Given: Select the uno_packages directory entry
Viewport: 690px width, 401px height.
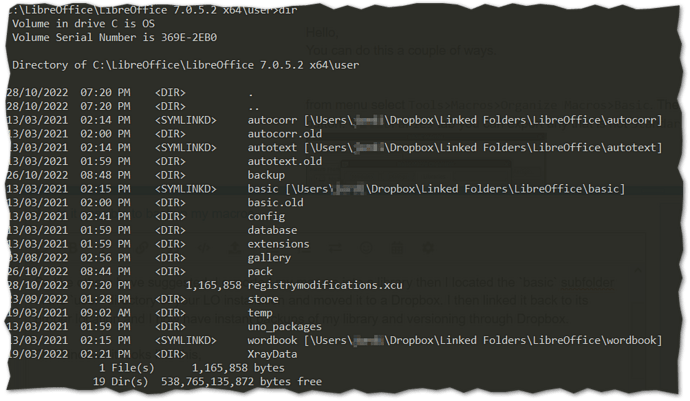Looking at the screenshot, I should click(285, 327).
